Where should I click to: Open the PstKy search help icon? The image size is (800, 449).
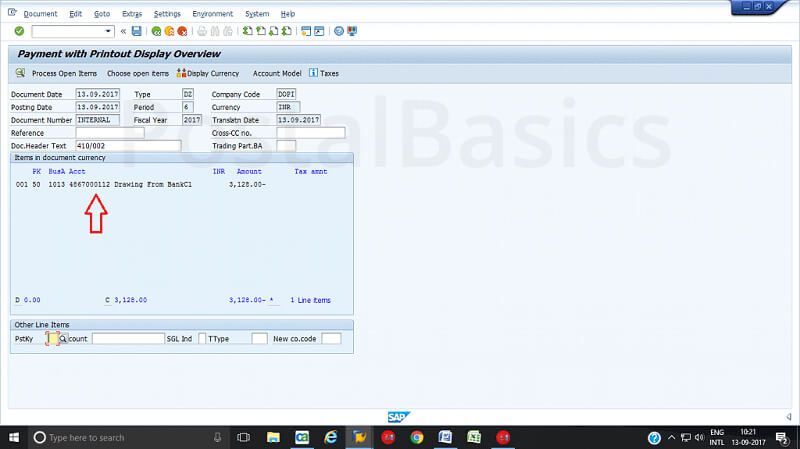tap(64, 339)
